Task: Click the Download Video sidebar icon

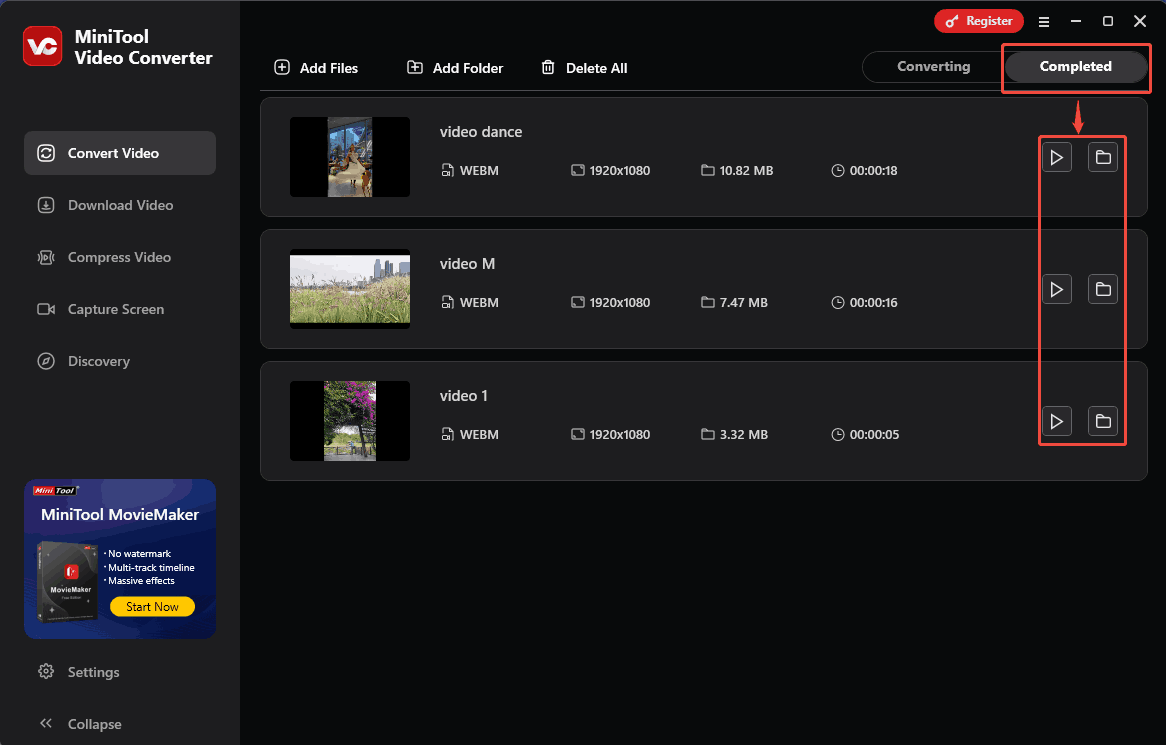Action: [x=46, y=205]
